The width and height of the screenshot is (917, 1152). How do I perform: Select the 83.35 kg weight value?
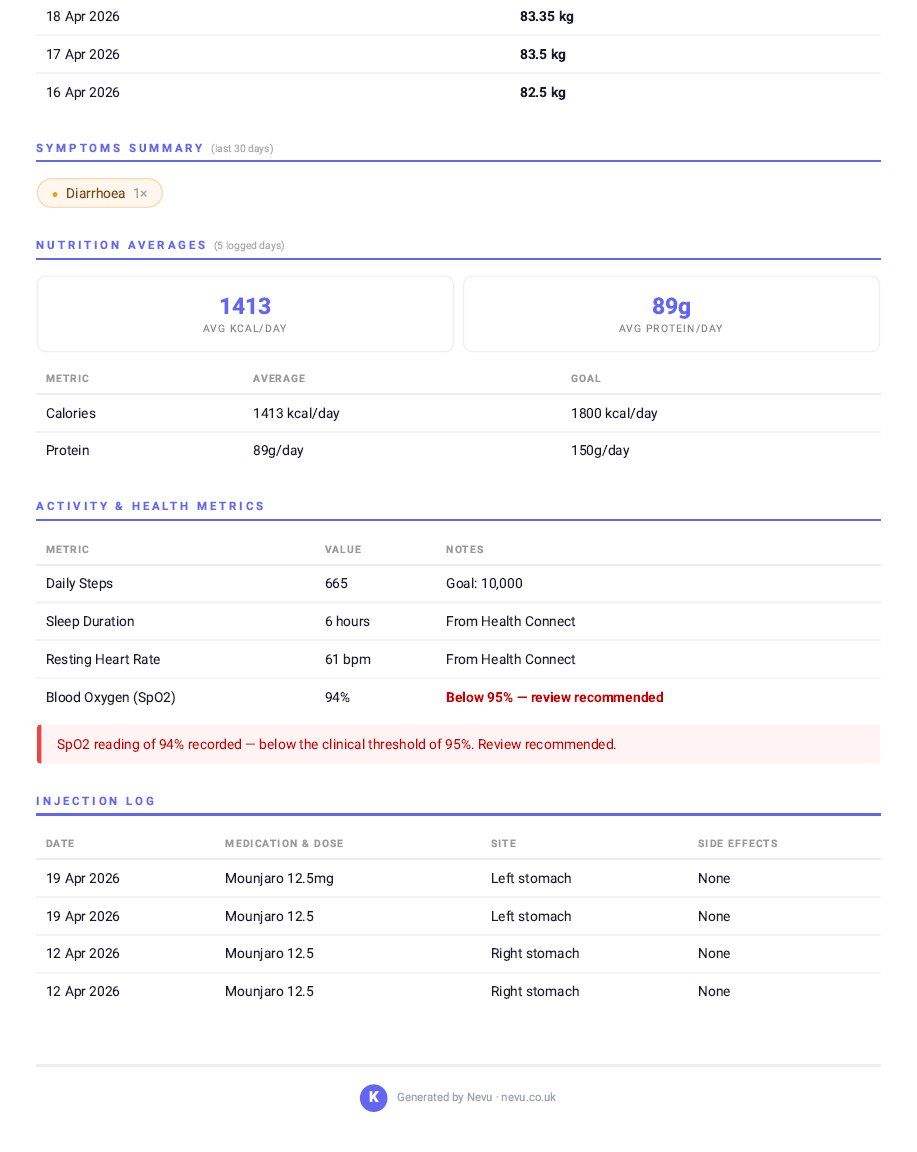coord(547,16)
